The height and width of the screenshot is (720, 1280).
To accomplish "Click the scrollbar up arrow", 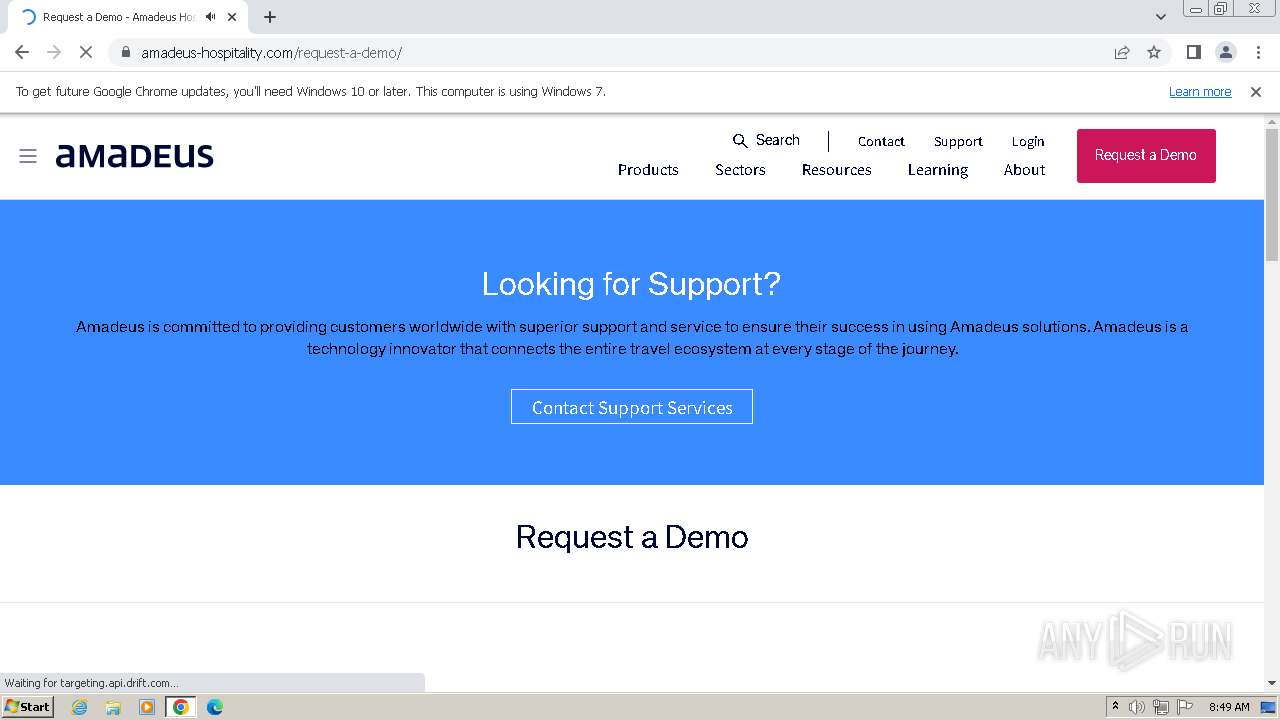I will pyautogui.click(x=1272, y=121).
